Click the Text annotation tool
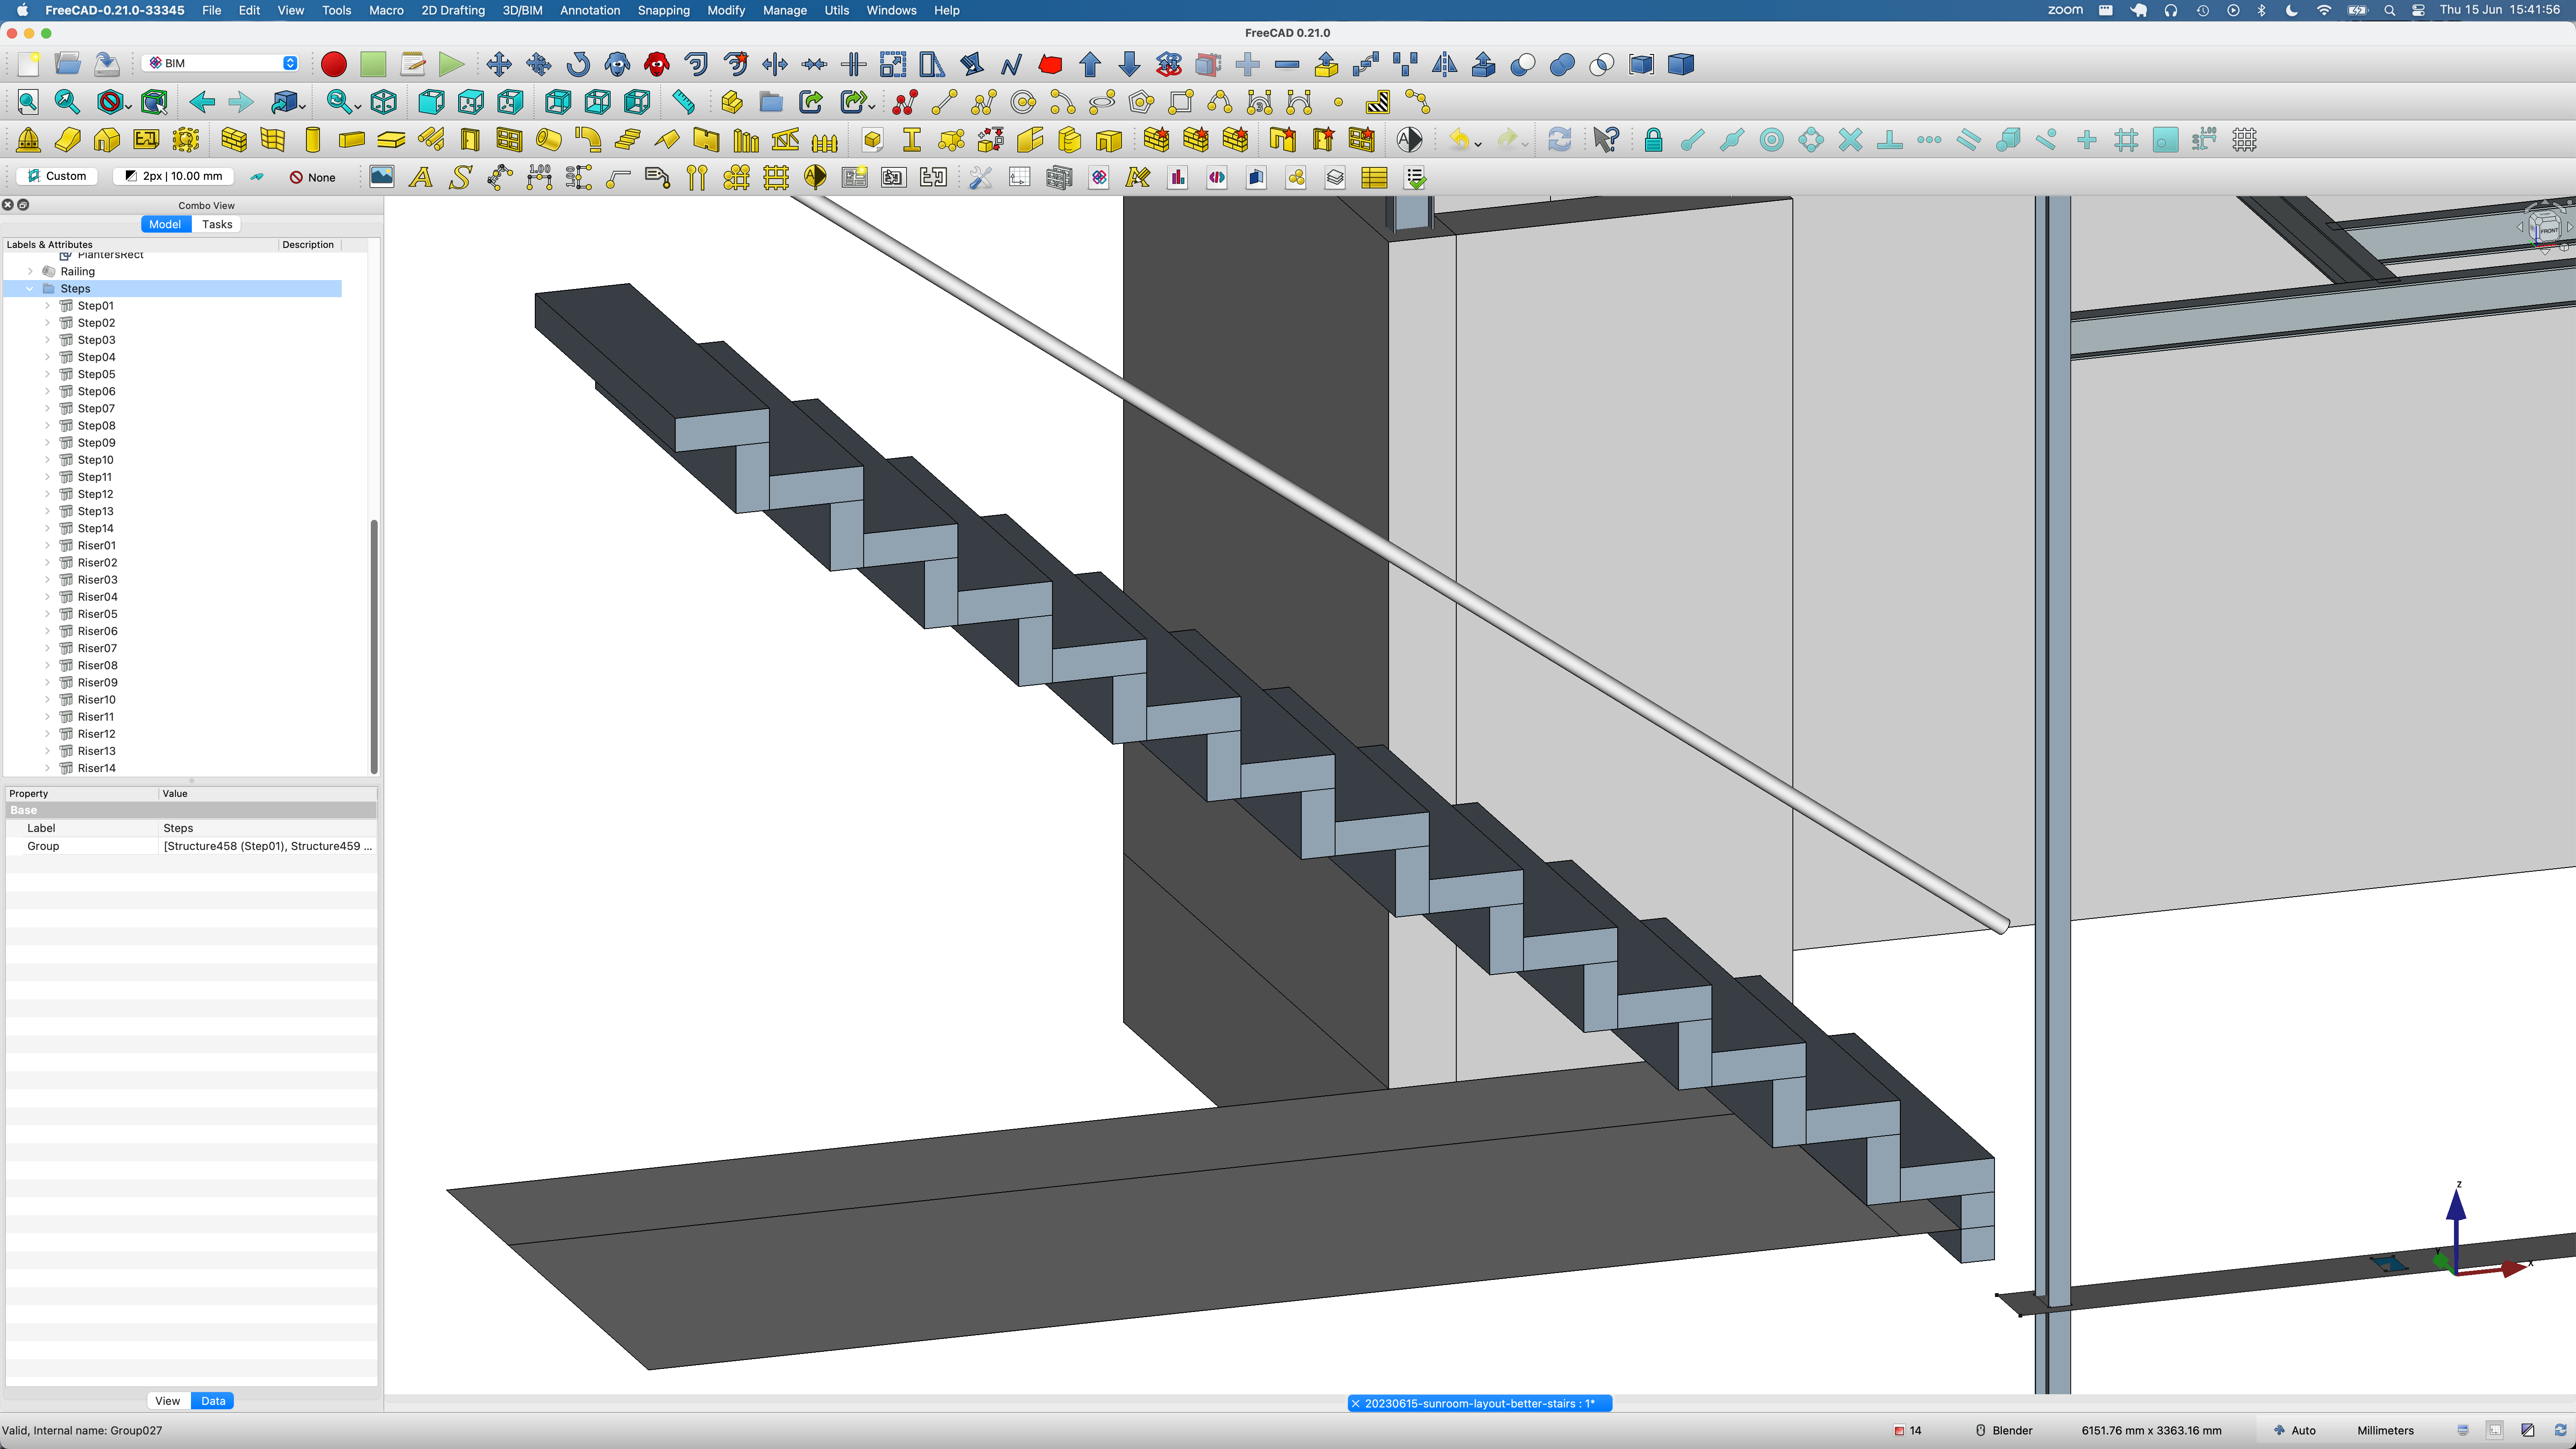2576x1449 pixels. 421,178
